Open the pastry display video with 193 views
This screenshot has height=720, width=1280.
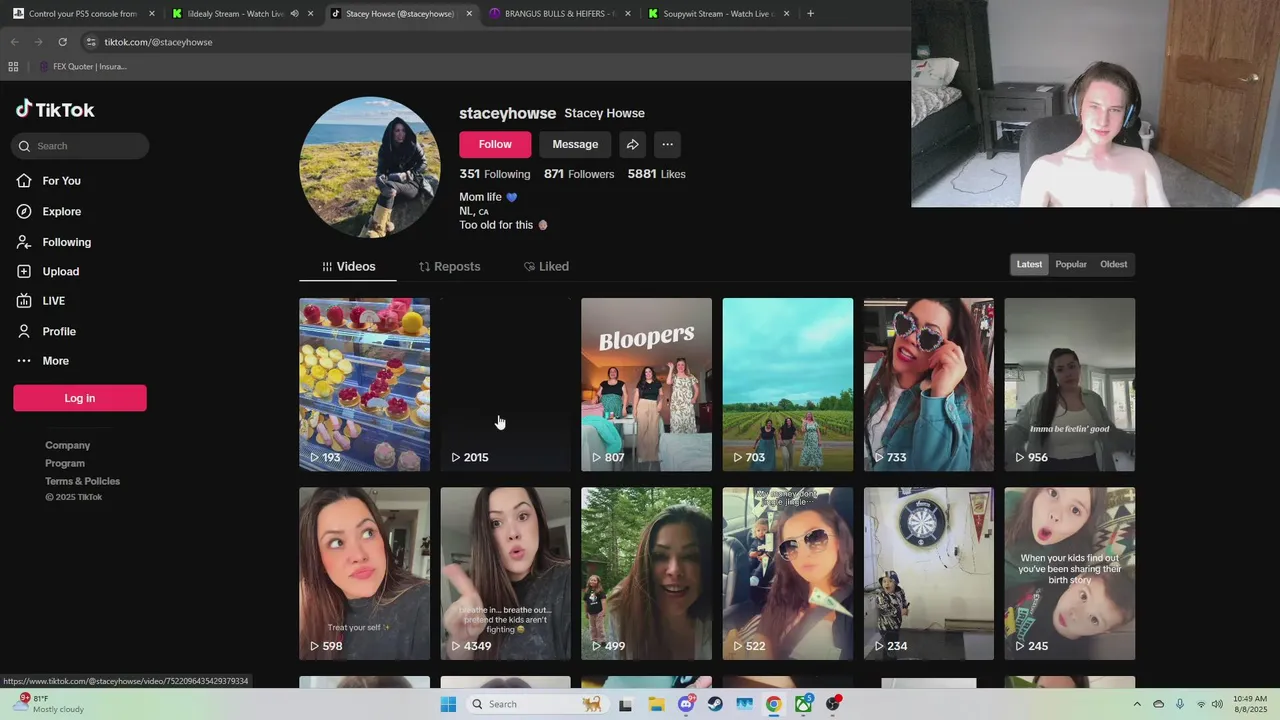[x=364, y=384]
